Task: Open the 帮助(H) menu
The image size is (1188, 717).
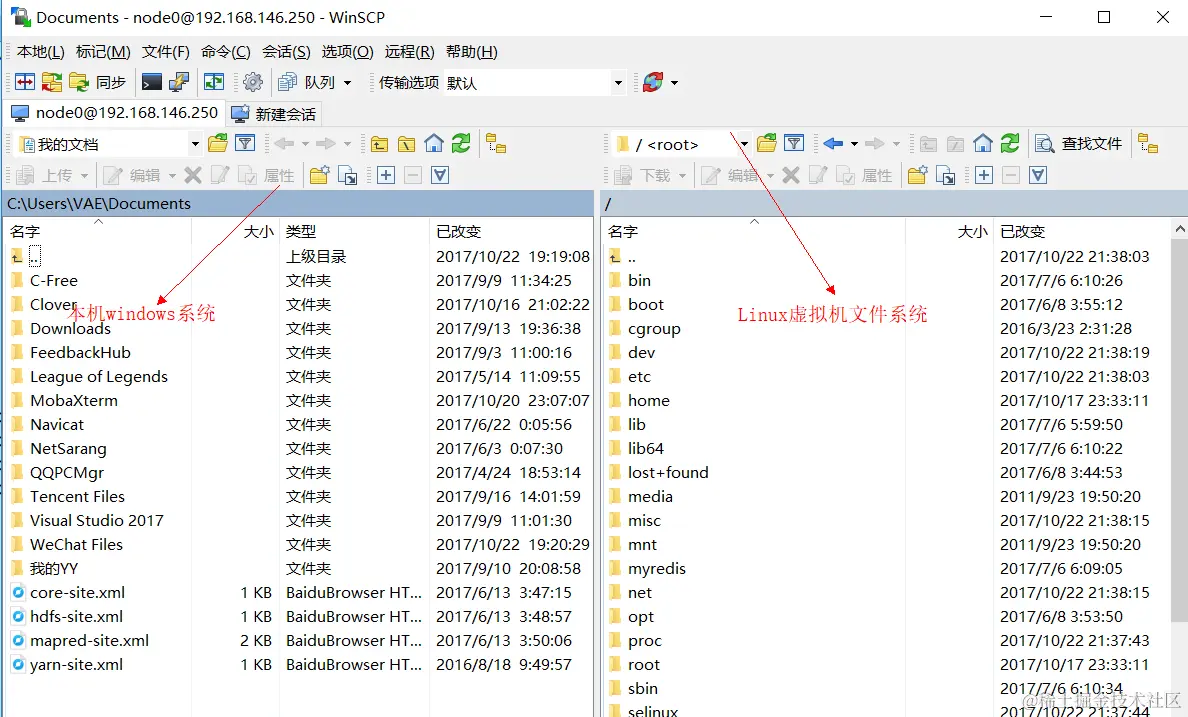Action: [472, 52]
